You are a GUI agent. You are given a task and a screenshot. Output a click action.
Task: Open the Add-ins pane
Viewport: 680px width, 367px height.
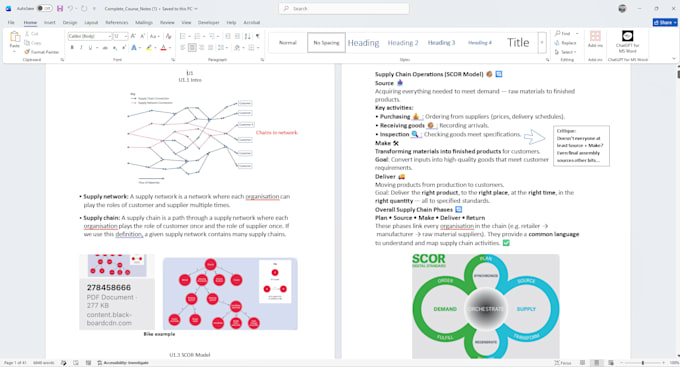[595, 39]
